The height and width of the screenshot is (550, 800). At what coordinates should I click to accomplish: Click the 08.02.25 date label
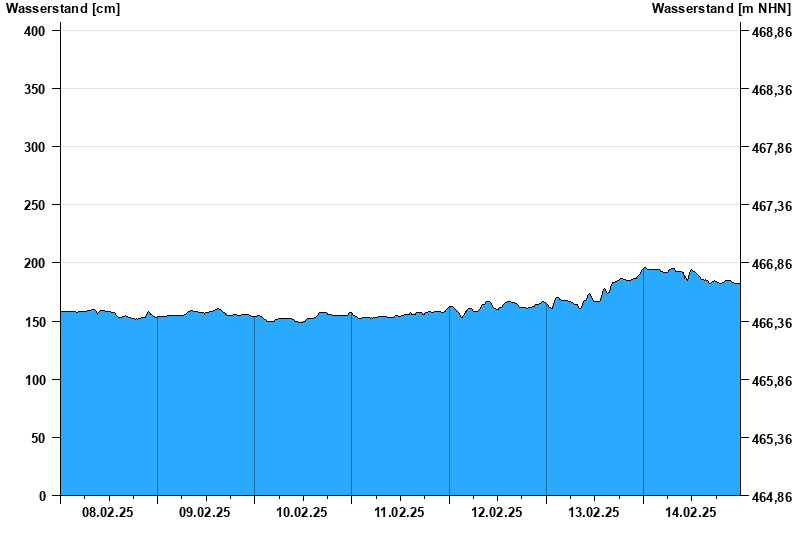coord(108,512)
